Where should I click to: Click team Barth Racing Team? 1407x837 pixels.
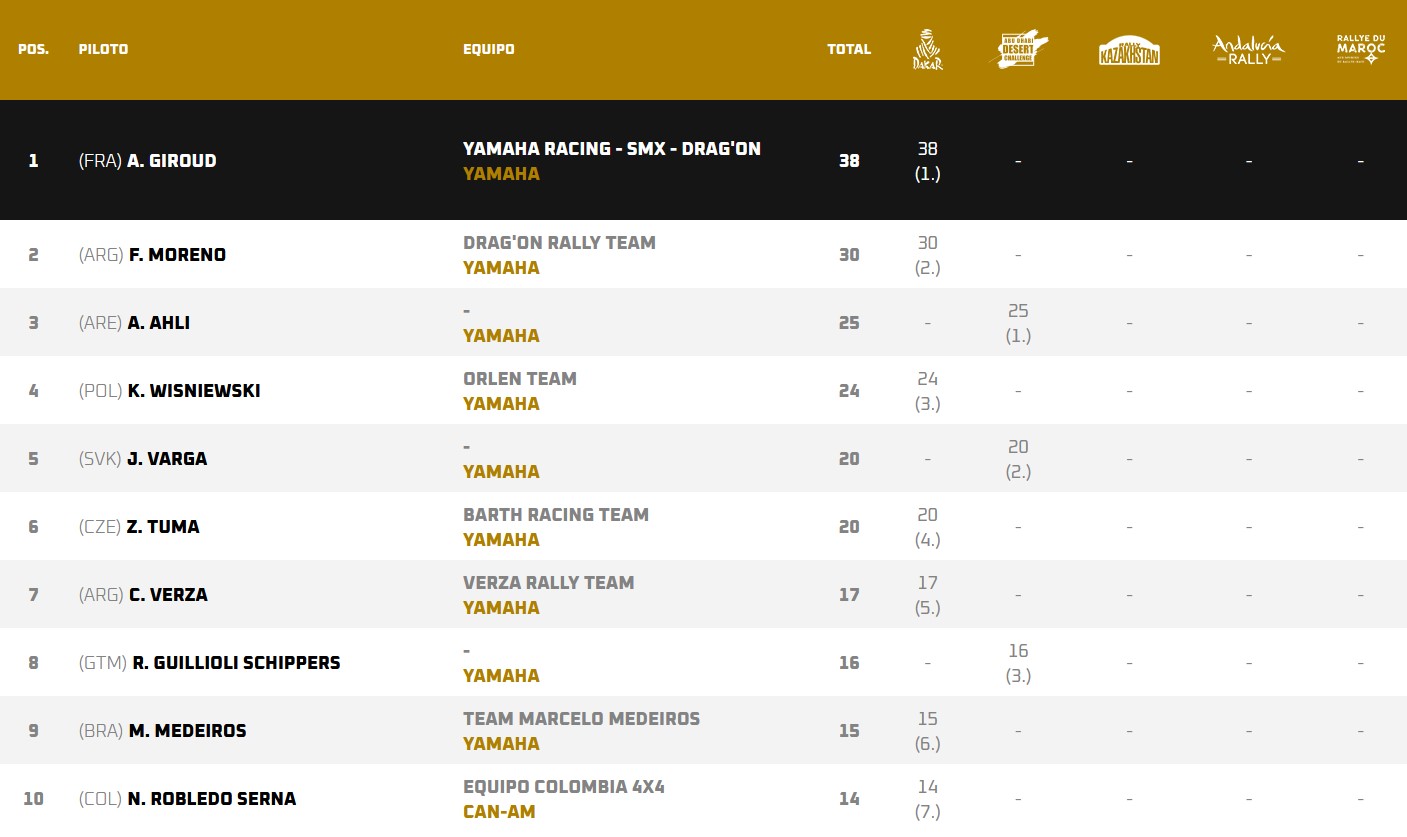tap(556, 515)
